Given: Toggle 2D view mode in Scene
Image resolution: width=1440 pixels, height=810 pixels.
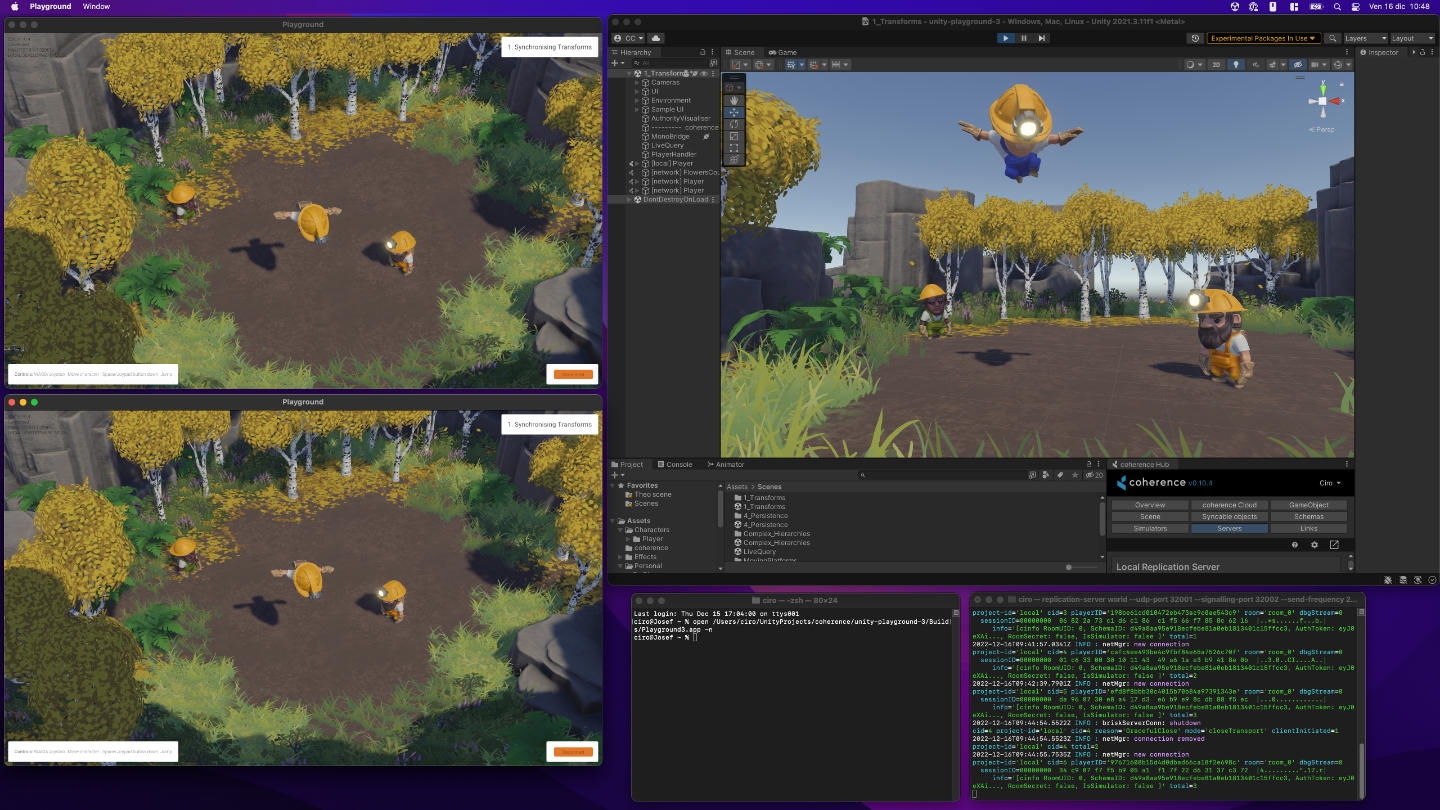Looking at the screenshot, I should (1216, 65).
